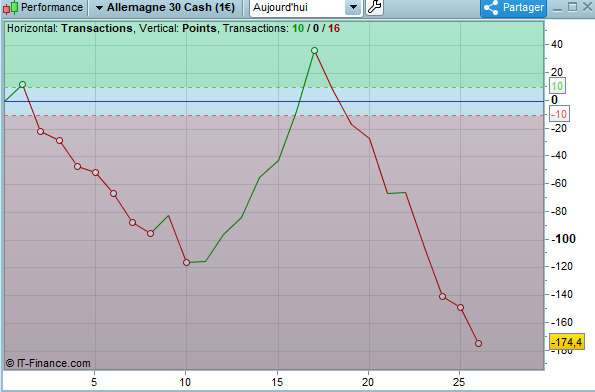
Task: Click the red -10 level label
Action: tap(559, 114)
